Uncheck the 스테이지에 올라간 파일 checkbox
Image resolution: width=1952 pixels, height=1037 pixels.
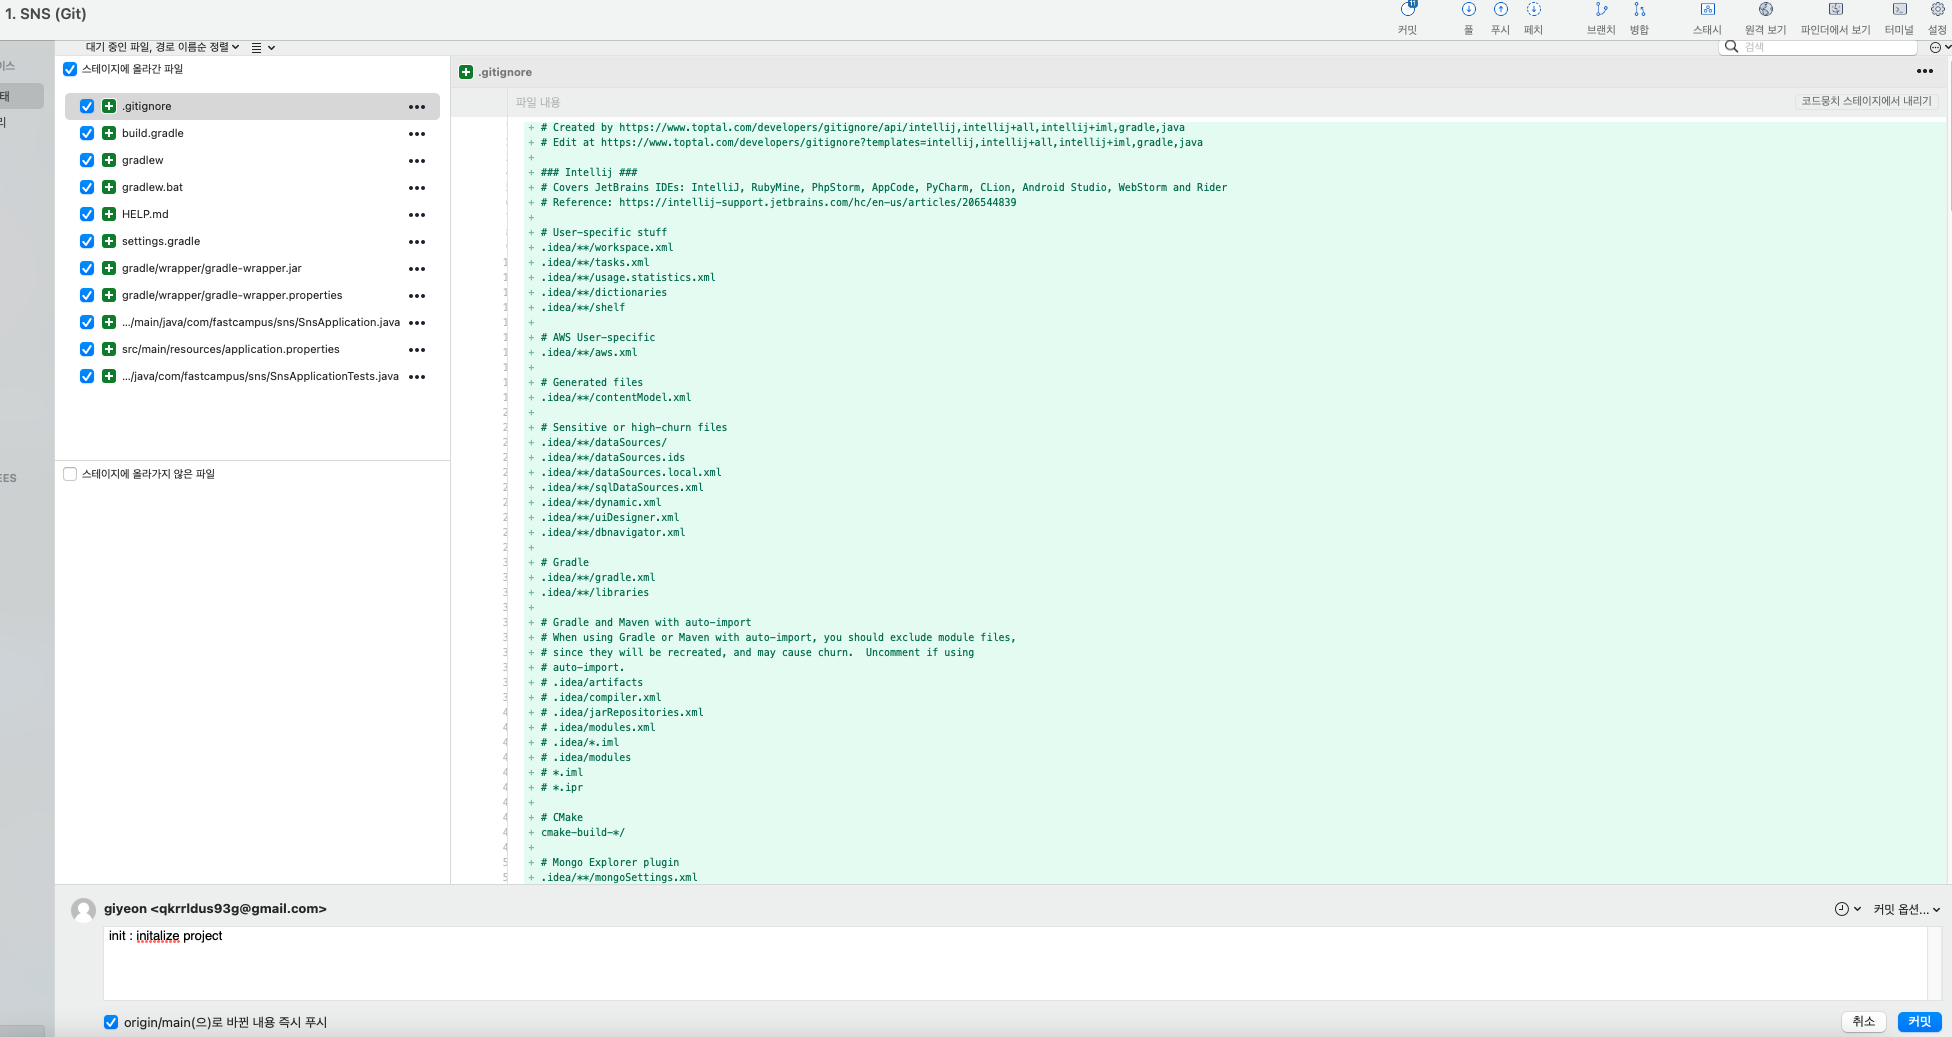[70, 69]
